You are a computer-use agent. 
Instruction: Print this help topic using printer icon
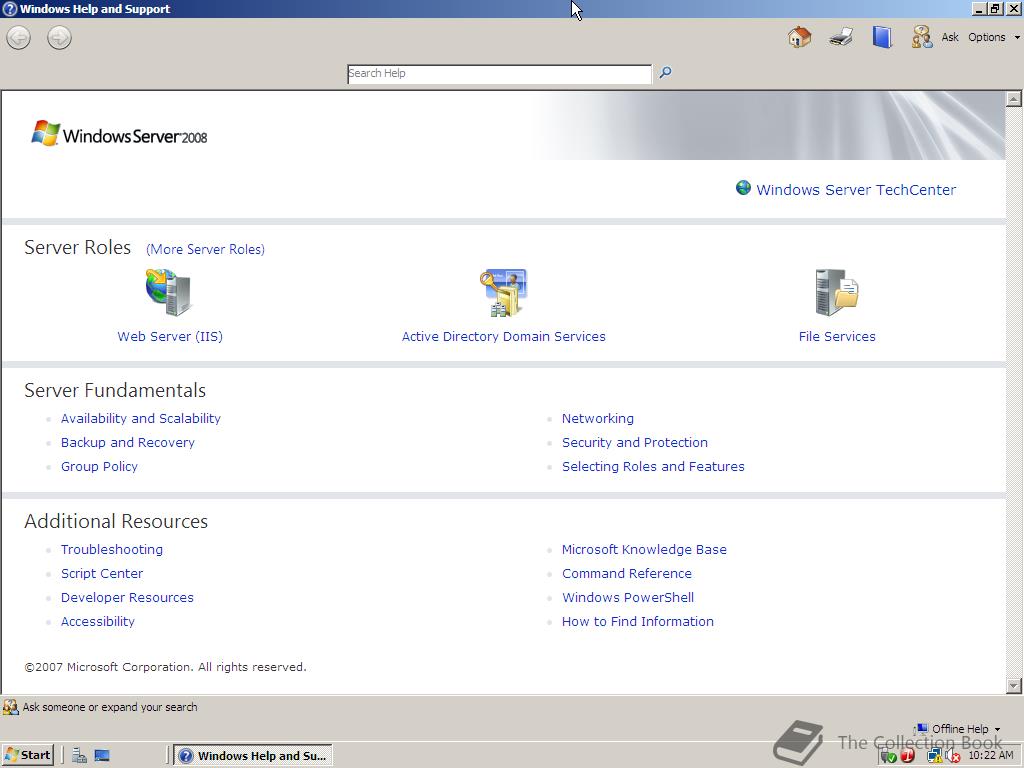point(841,37)
